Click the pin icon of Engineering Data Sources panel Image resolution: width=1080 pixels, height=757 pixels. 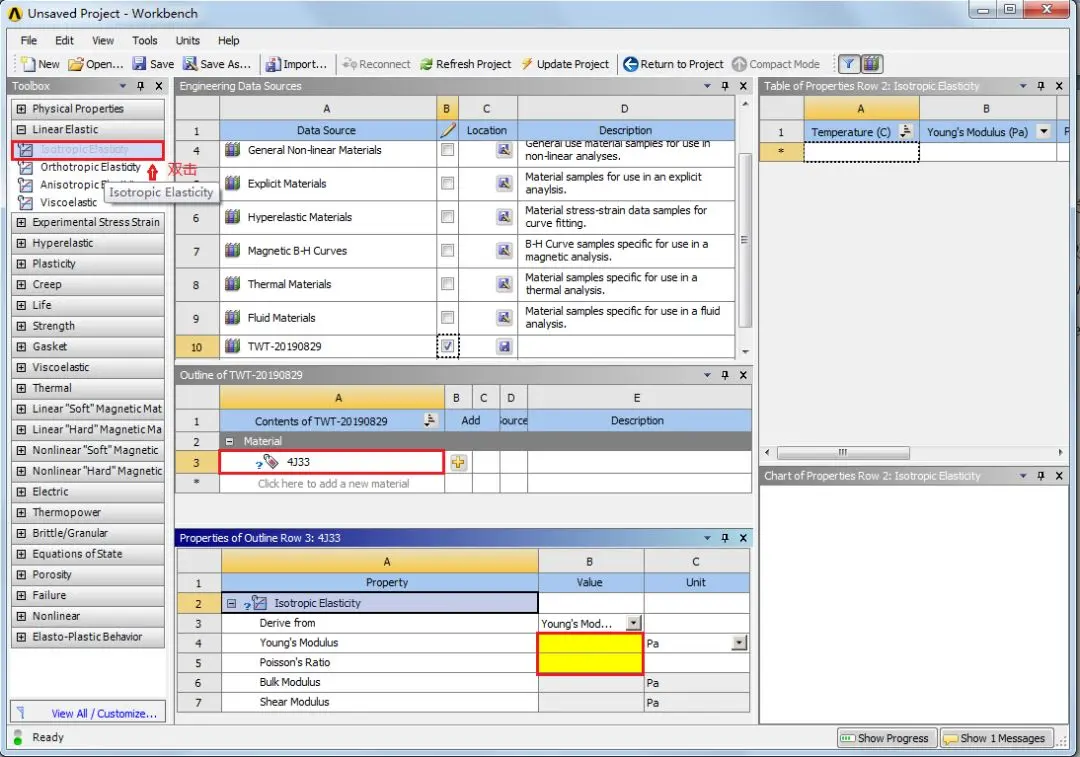725,86
